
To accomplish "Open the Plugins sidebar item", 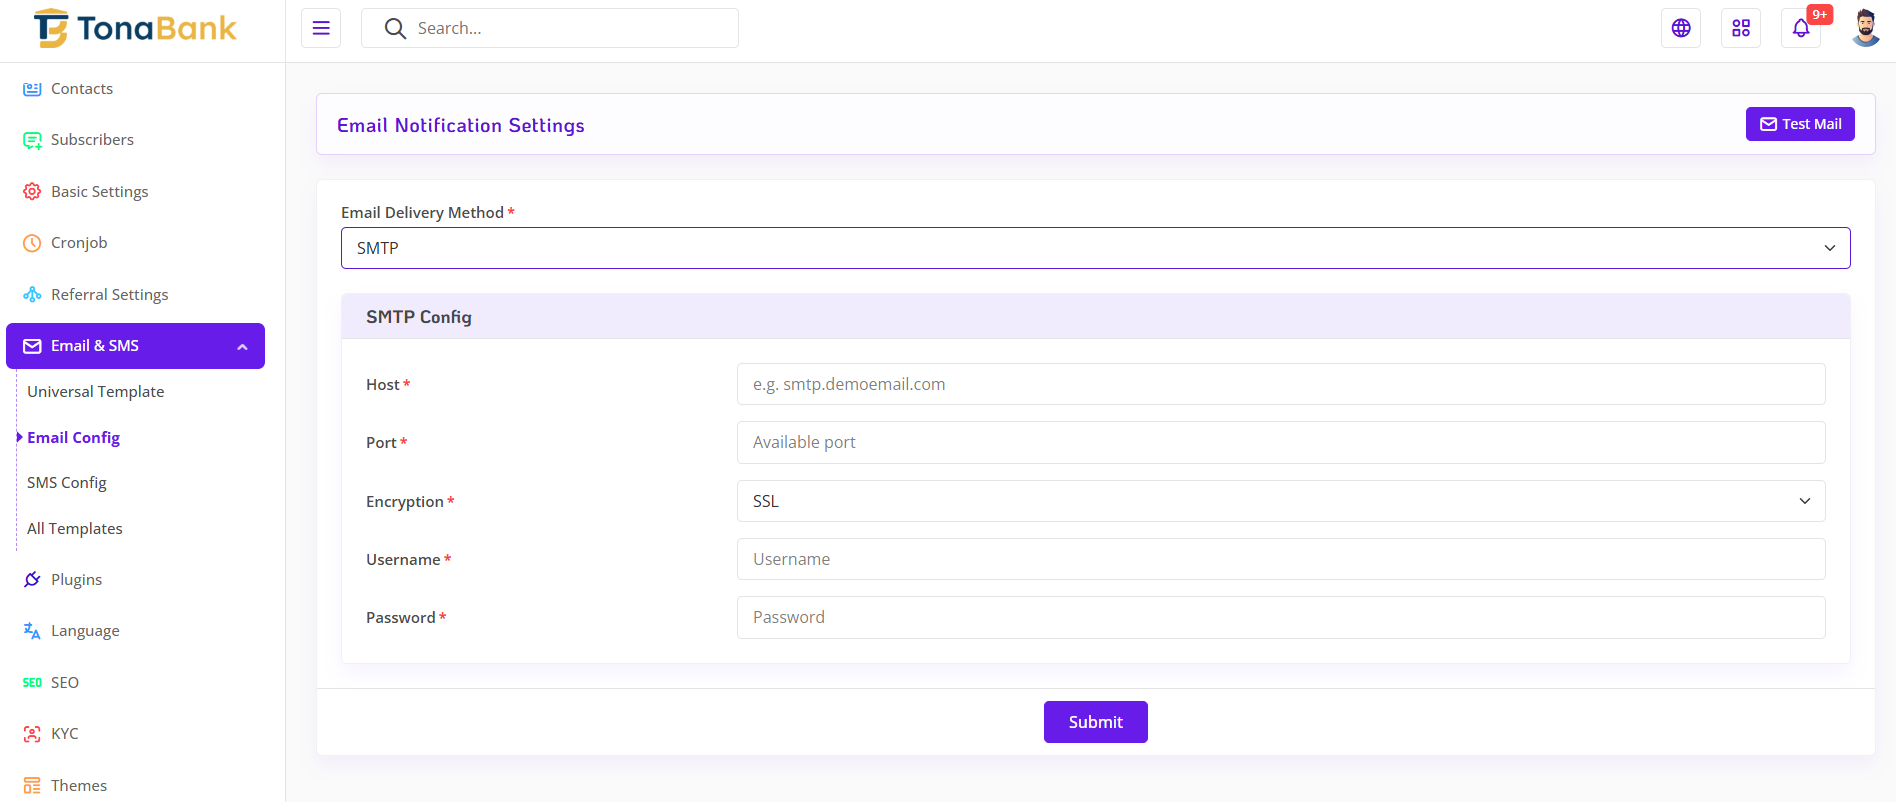I will pos(76,580).
